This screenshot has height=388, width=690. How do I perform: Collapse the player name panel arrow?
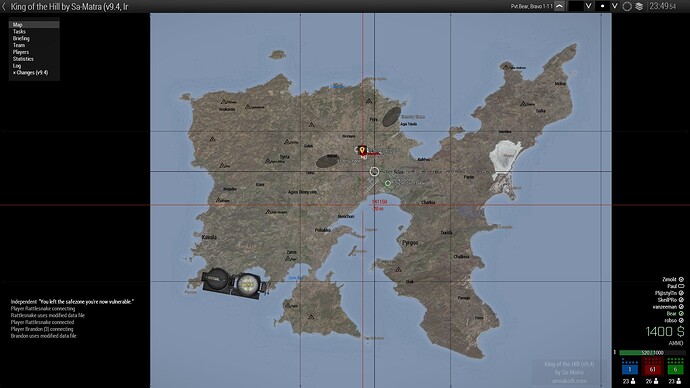pyautogui.click(x=559, y=6)
